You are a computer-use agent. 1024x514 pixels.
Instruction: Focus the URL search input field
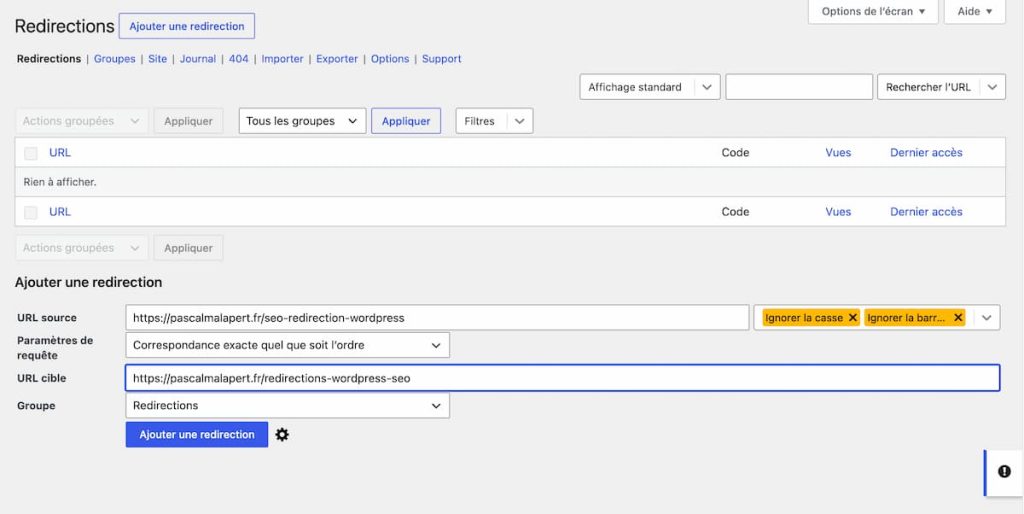click(x=799, y=87)
